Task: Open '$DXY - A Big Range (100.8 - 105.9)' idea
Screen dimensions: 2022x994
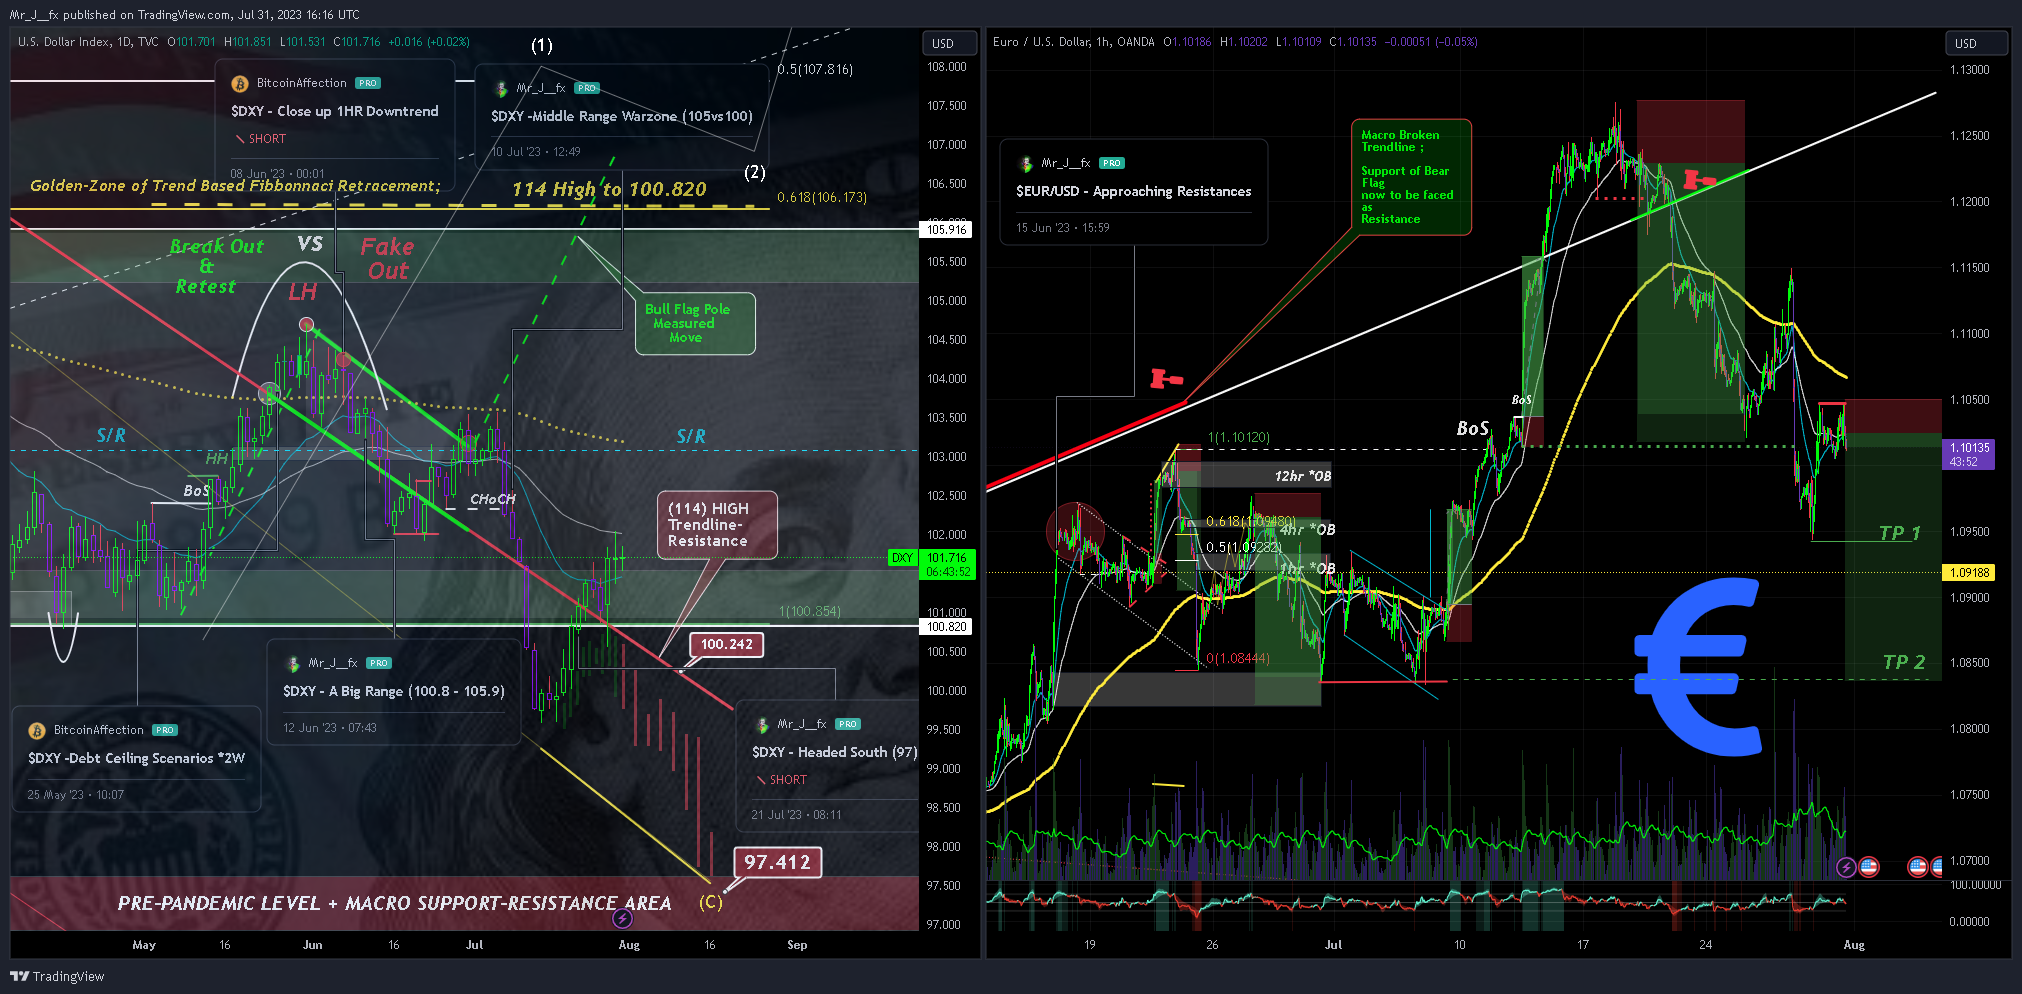Action: [x=394, y=691]
